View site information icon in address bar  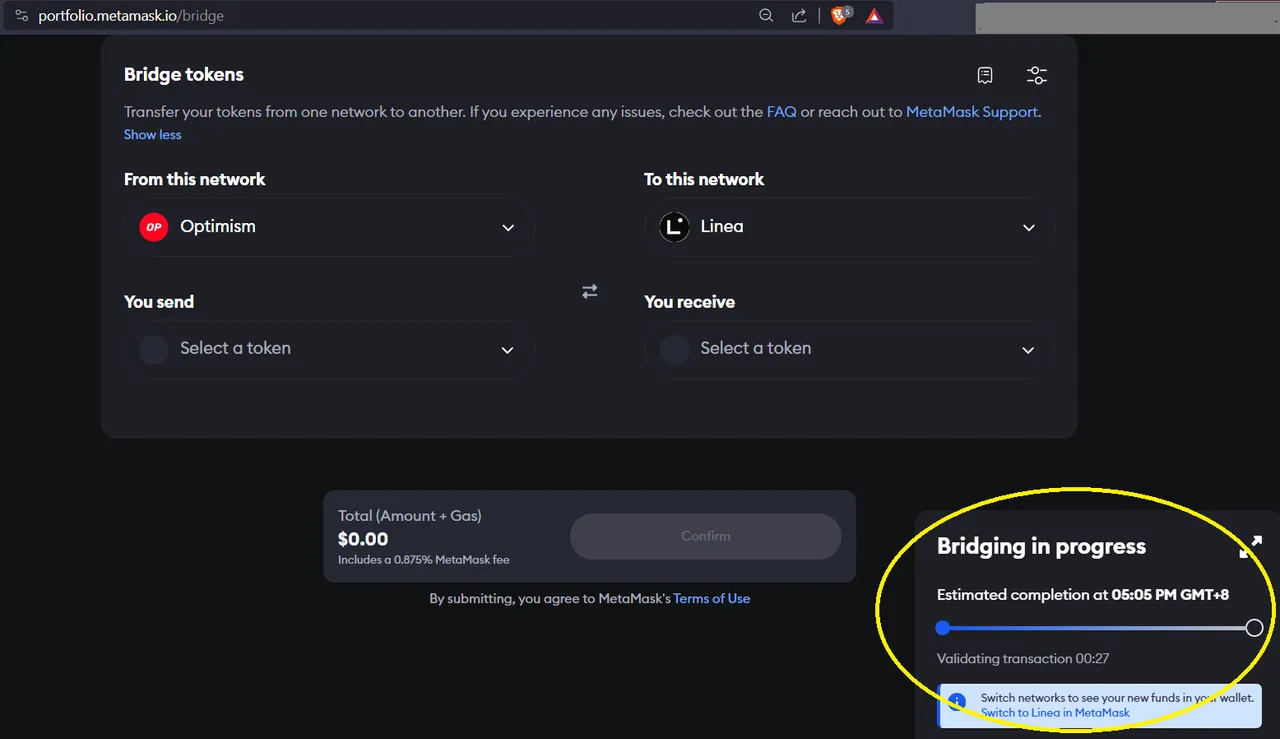21,16
